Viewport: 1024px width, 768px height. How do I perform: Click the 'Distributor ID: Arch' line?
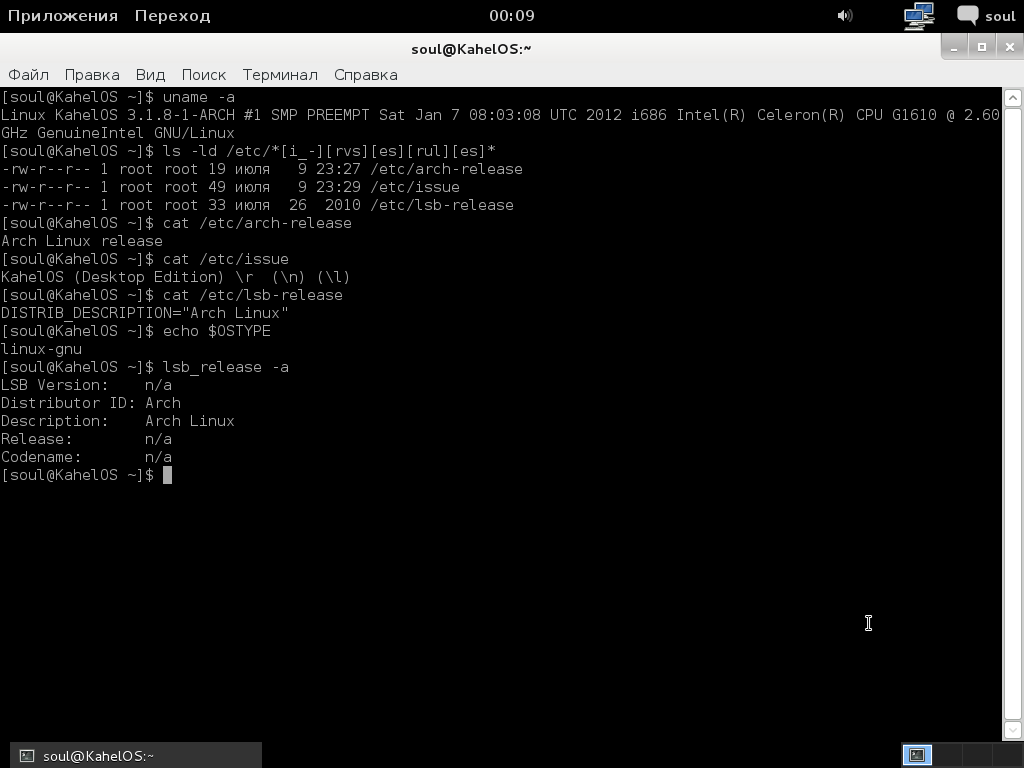91,403
